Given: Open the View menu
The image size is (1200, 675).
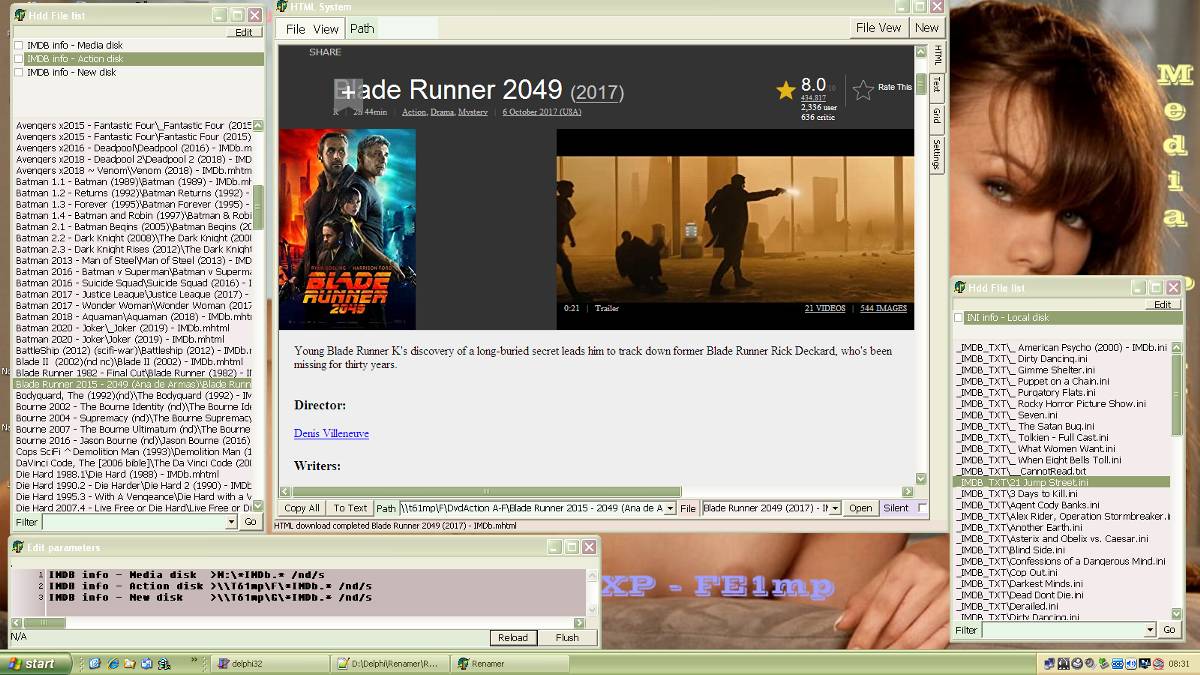Looking at the screenshot, I should 326,29.
